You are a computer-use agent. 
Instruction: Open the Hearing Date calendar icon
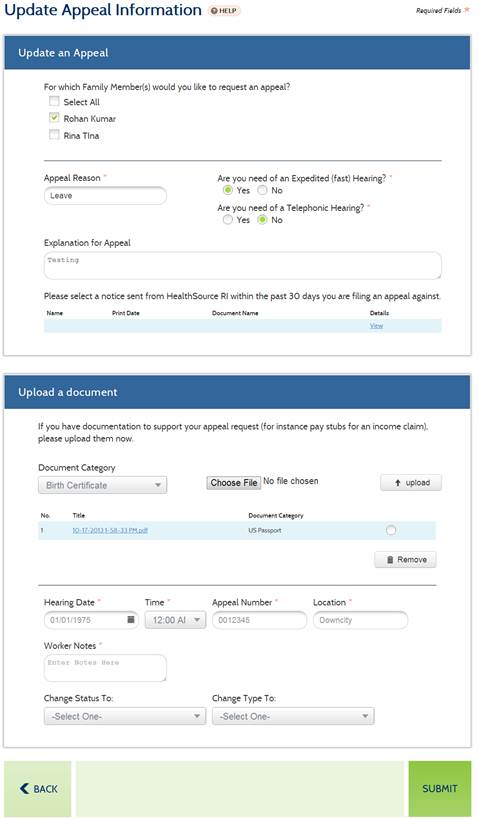pos(131,619)
